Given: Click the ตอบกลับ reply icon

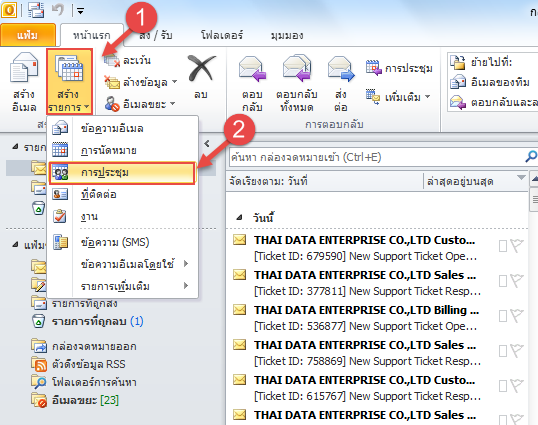Looking at the screenshot, I should pos(252,69).
